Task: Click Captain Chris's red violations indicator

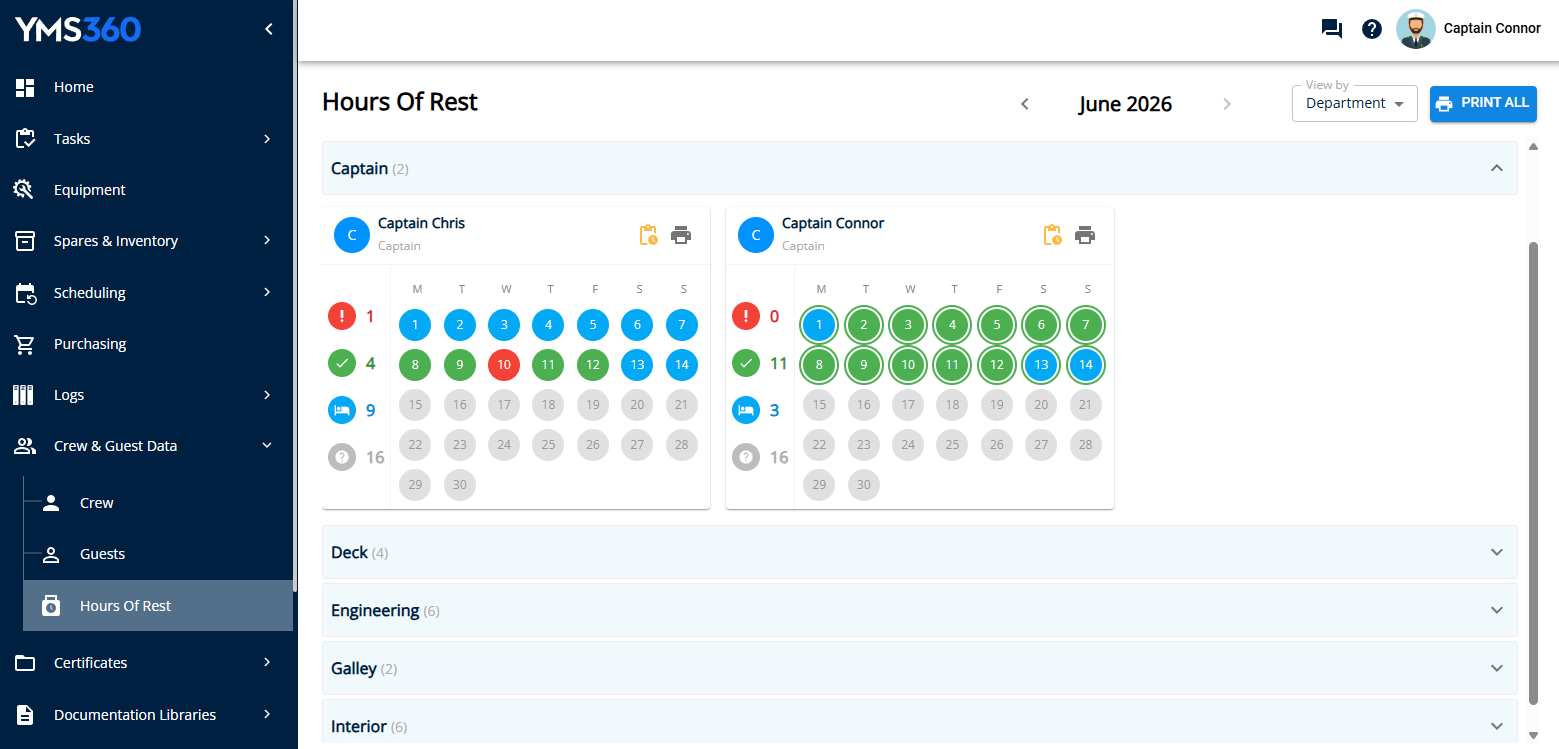Action: coord(342,317)
